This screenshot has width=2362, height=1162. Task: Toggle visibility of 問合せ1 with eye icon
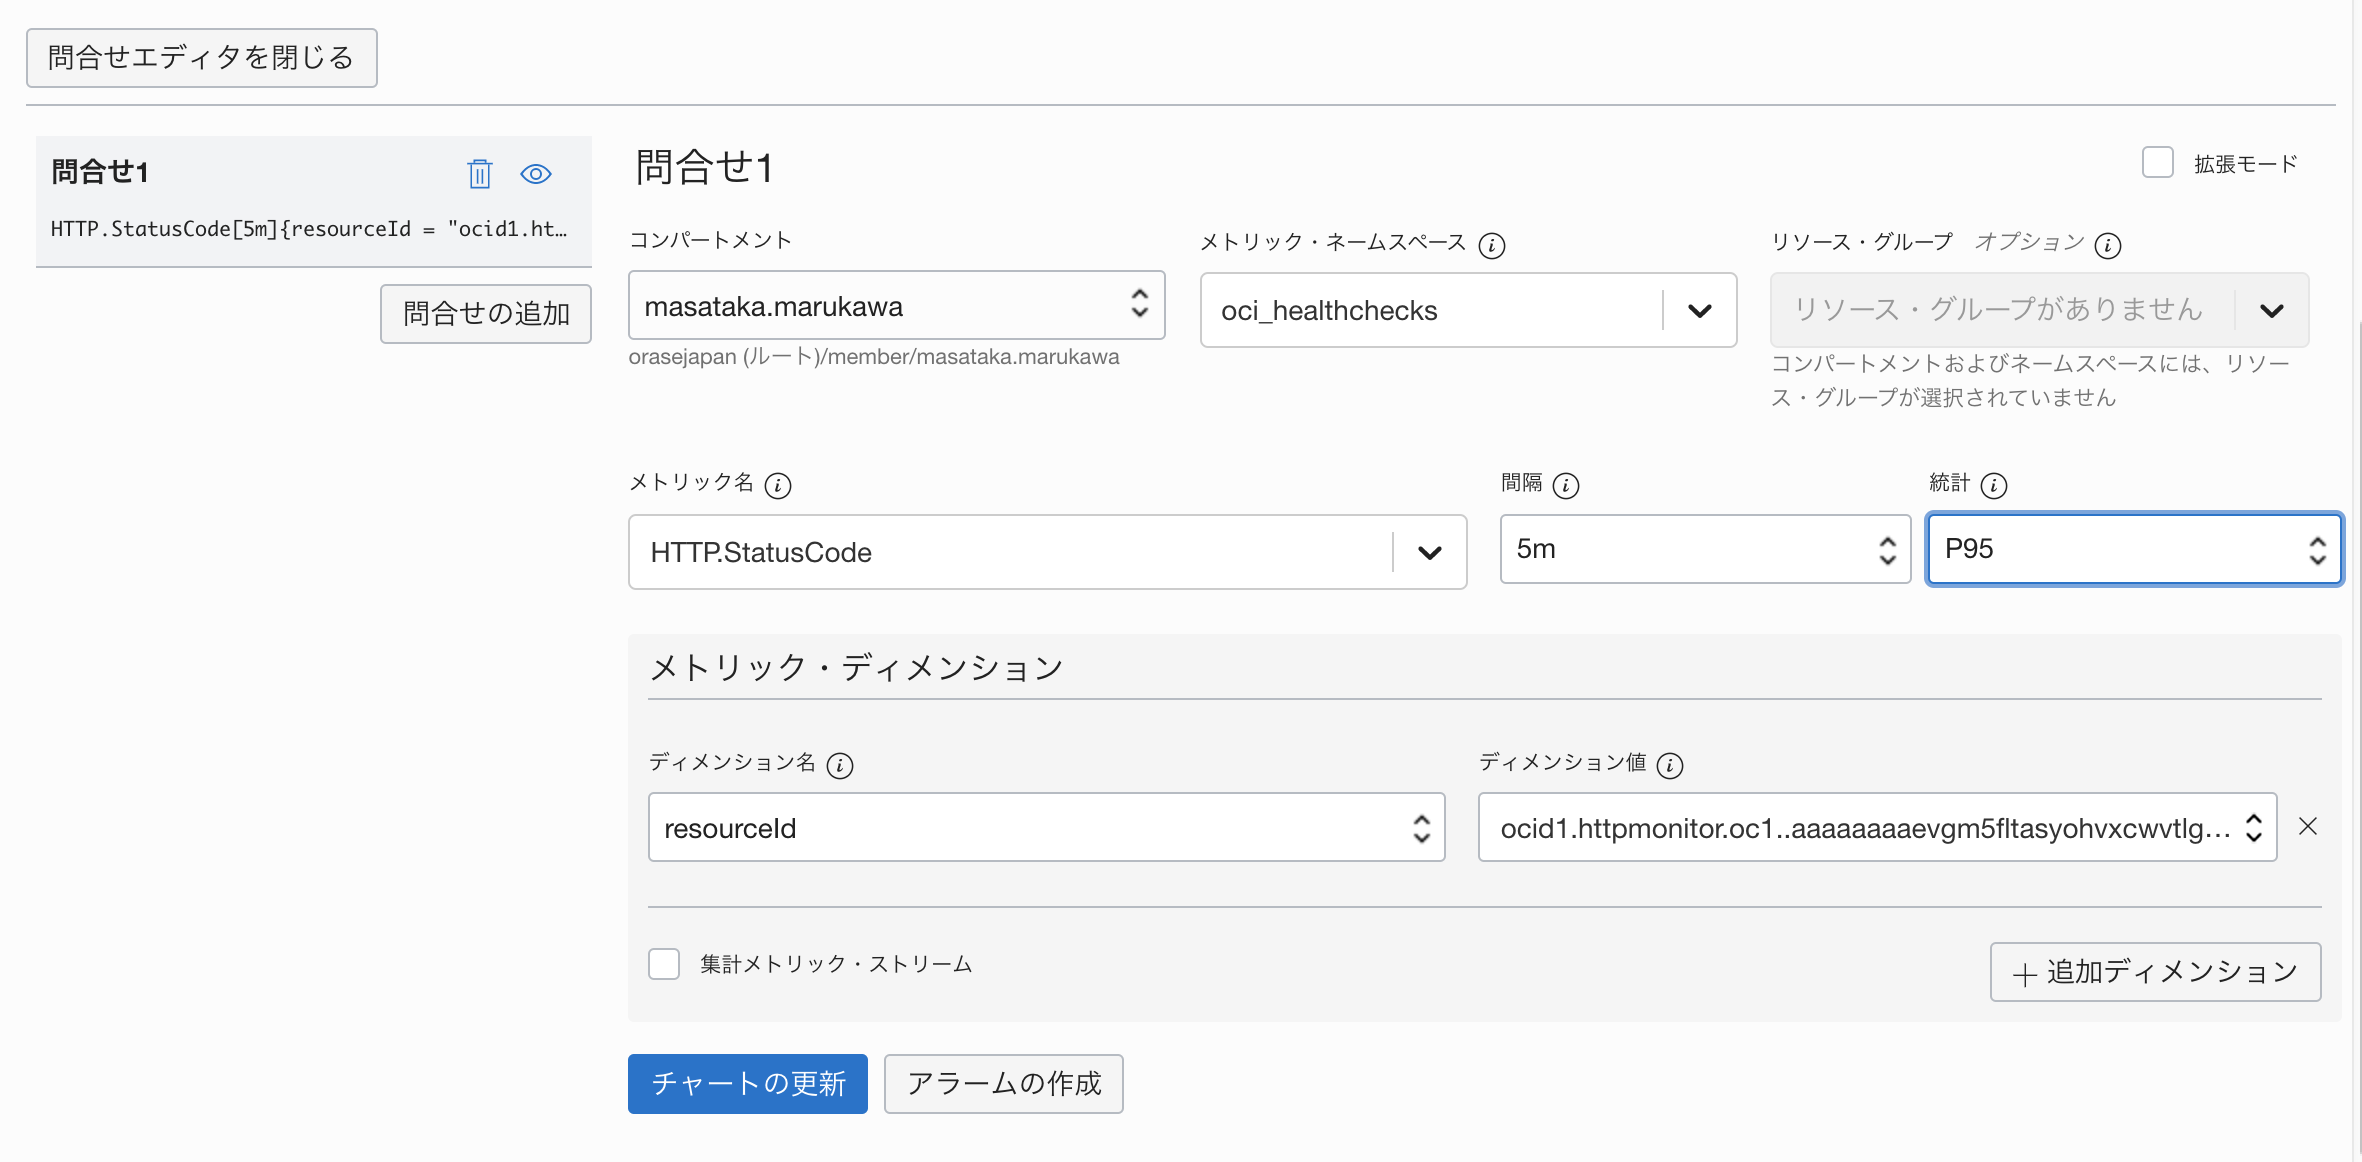pos(536,174)
